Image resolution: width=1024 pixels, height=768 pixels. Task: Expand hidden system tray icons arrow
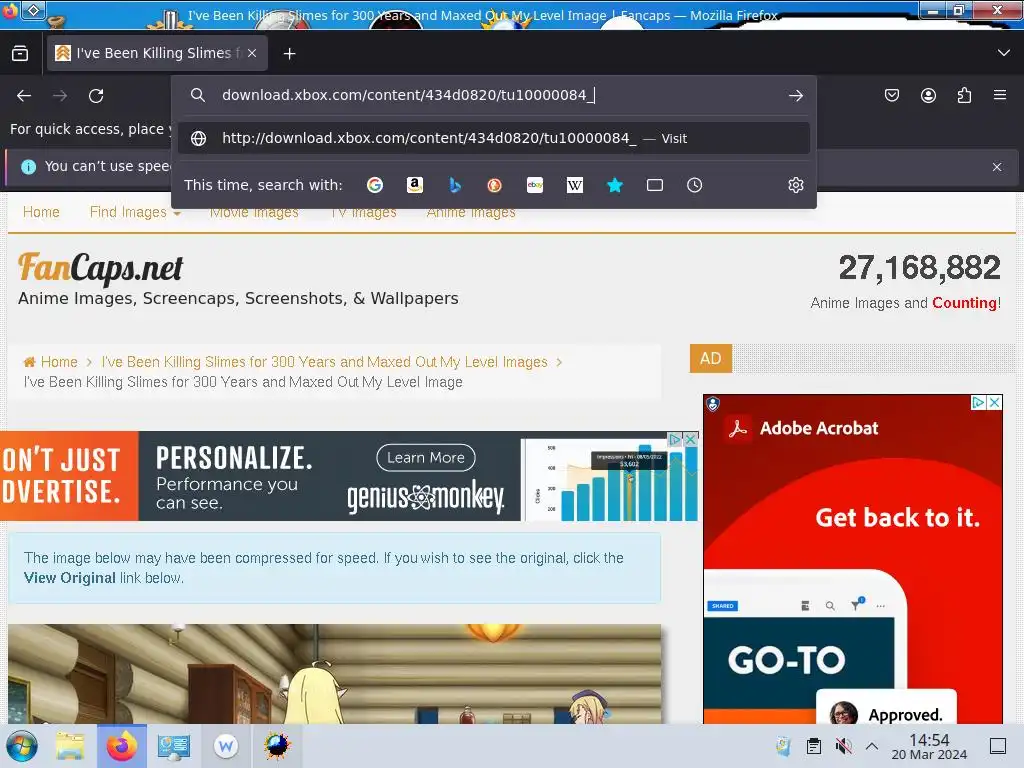[872, 746]
